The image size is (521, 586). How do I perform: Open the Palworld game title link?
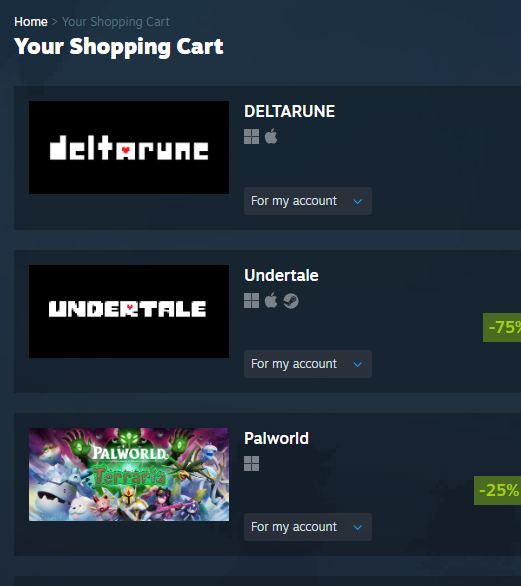[x=276, y=438]
